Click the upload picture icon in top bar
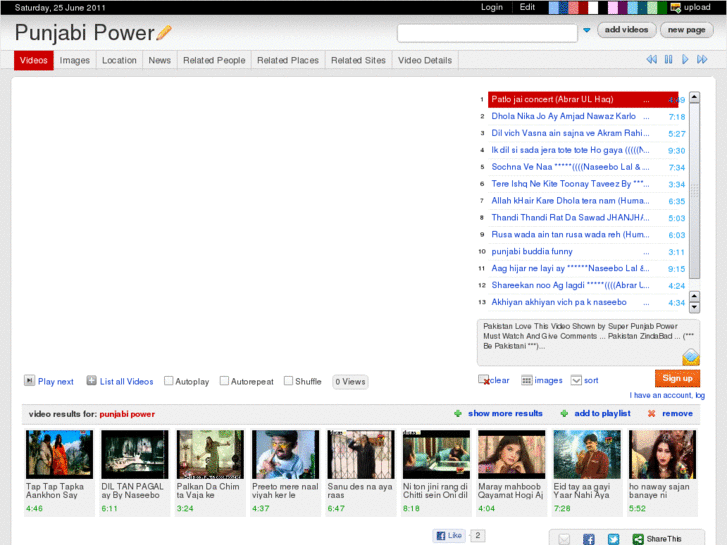This screenshot has width=727, height=545. tap(676, 7)
